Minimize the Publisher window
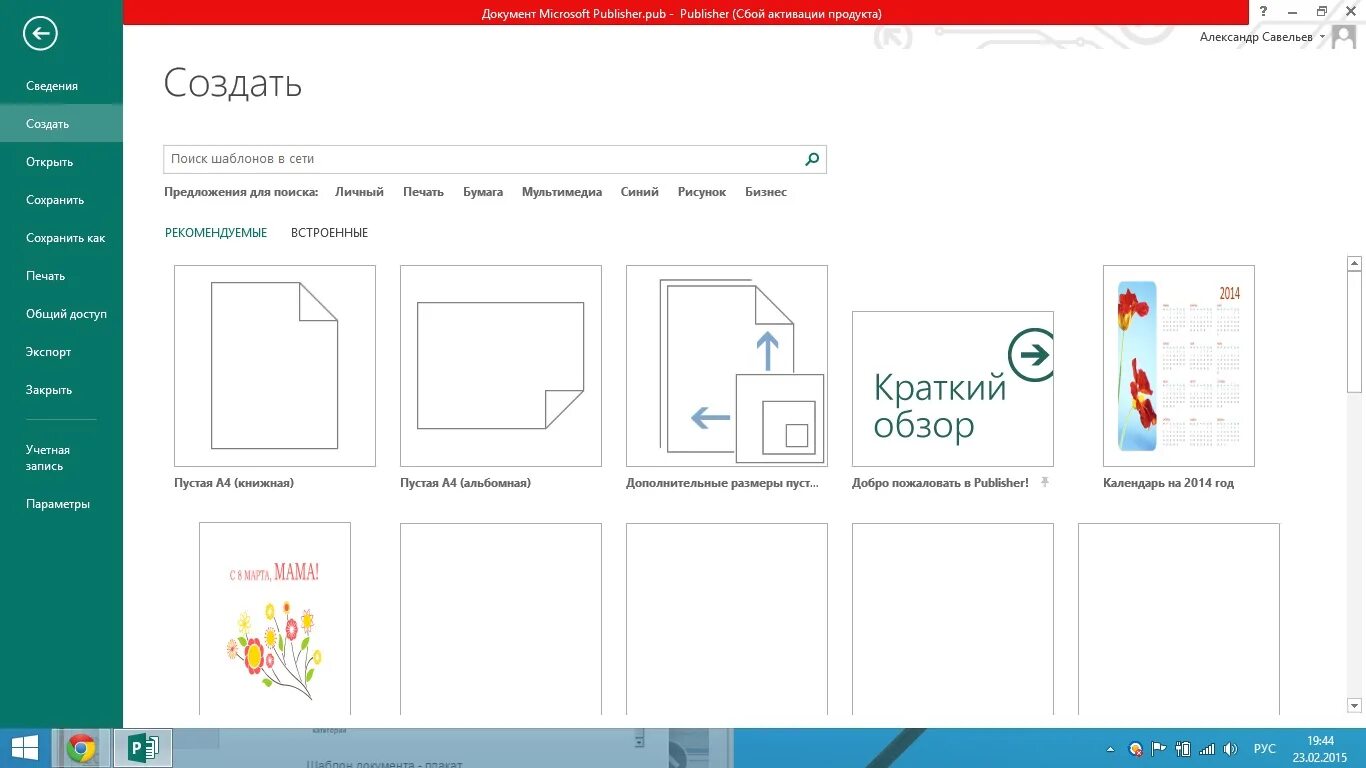The width and height of the screenshot is (1366, 768). 1293,11
